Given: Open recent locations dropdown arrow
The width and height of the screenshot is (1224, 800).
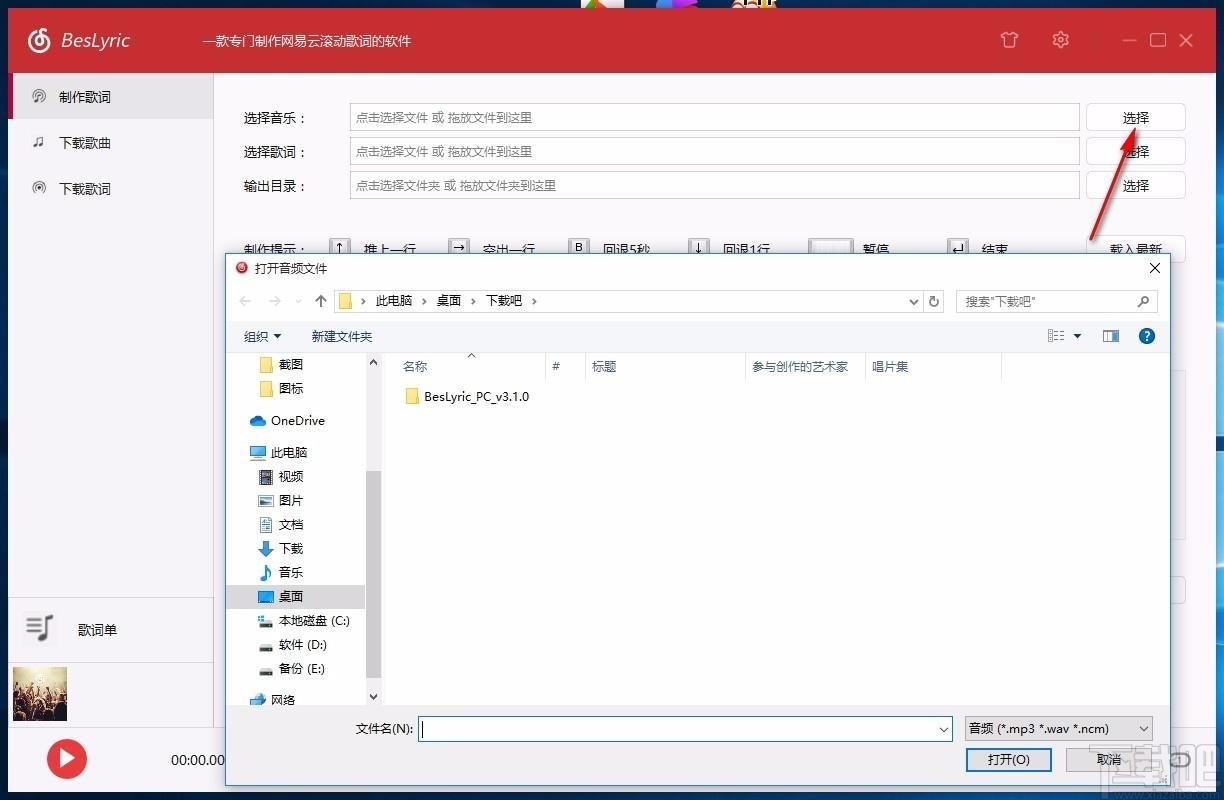Looking at the screenshot, I should click(298, 301).
